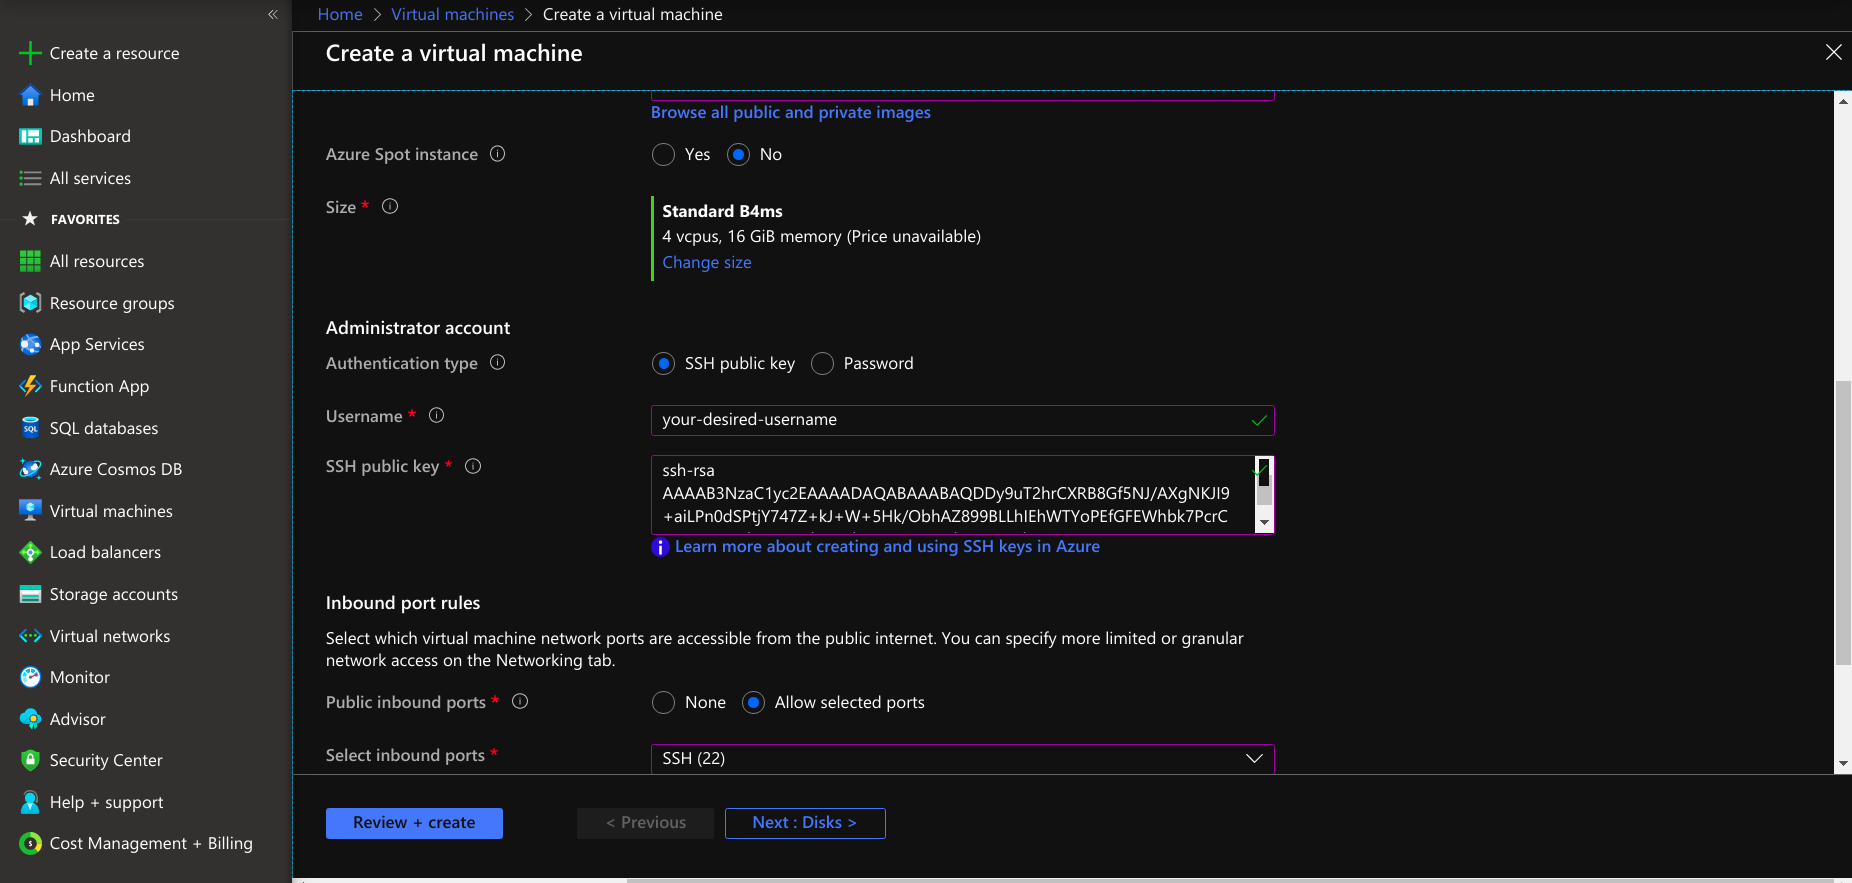Click the info icon beside Size
The height and width of the screenshot is (883, 1852).
point(390,206)
